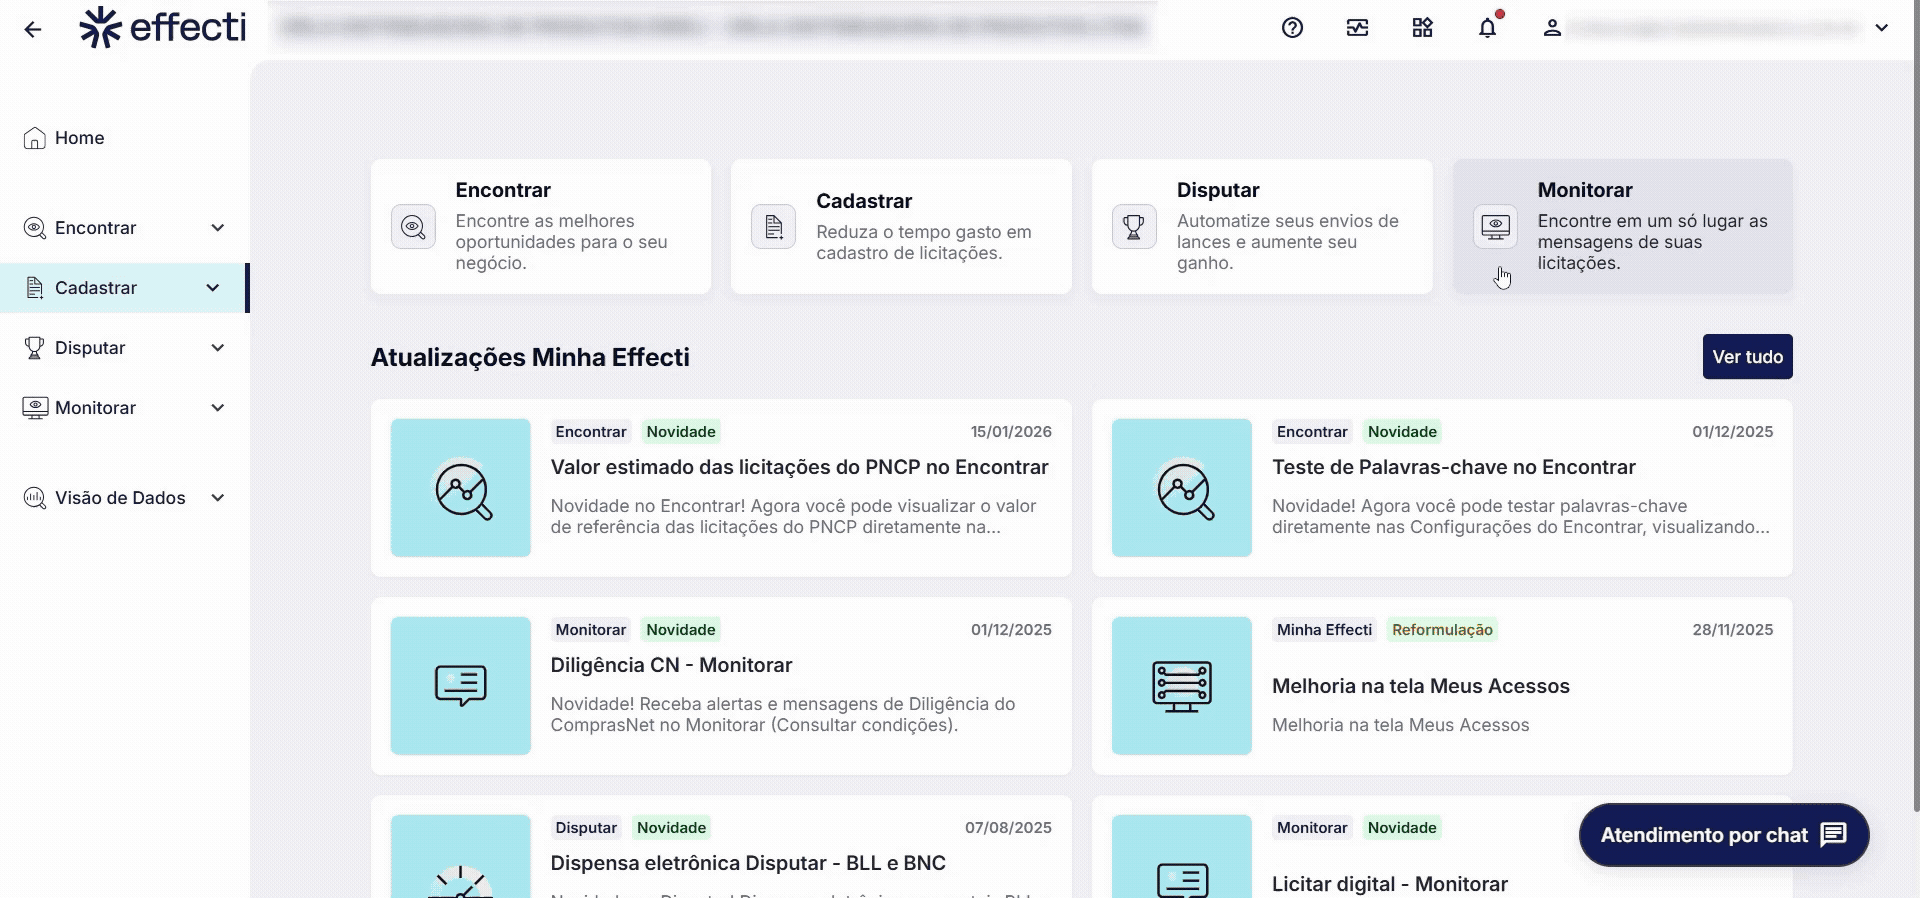Image resolution: width=1920 pixels, height=898 pixels.
Task: Click the trophy icon in Disputar card
Action: (1134, 227)
